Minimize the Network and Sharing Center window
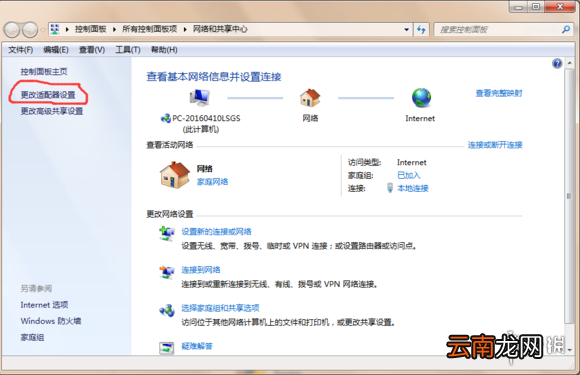The width and height of the screenshot is (580, 375). point(518,7)
